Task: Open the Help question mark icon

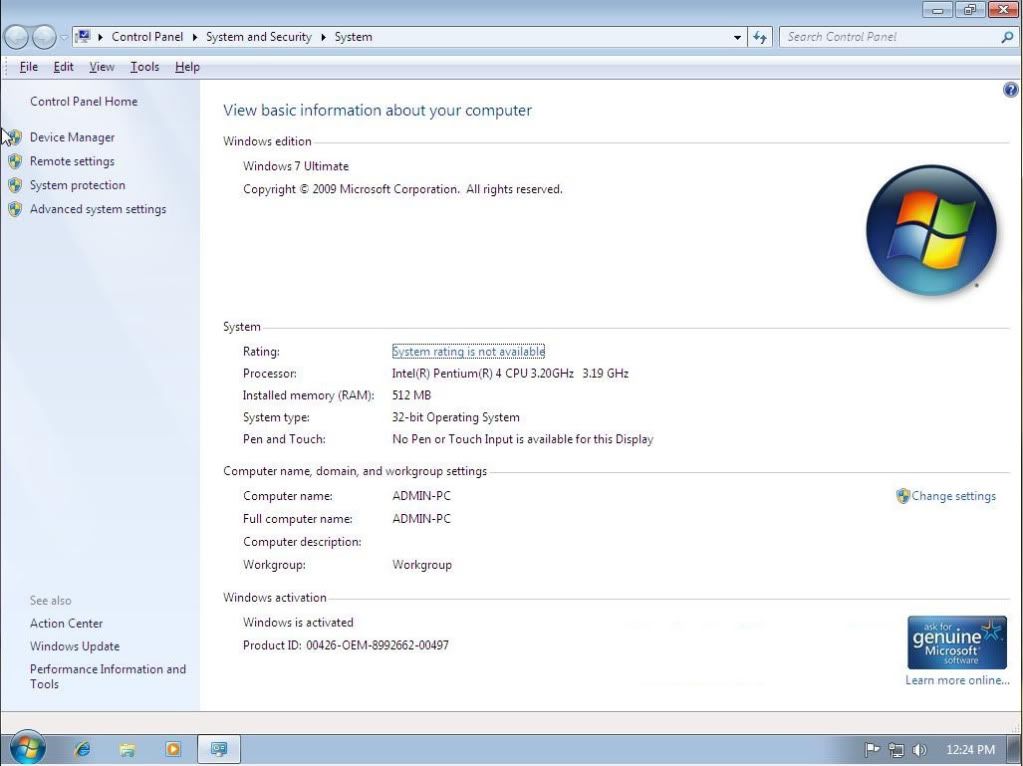Action: pos(1010,90)
